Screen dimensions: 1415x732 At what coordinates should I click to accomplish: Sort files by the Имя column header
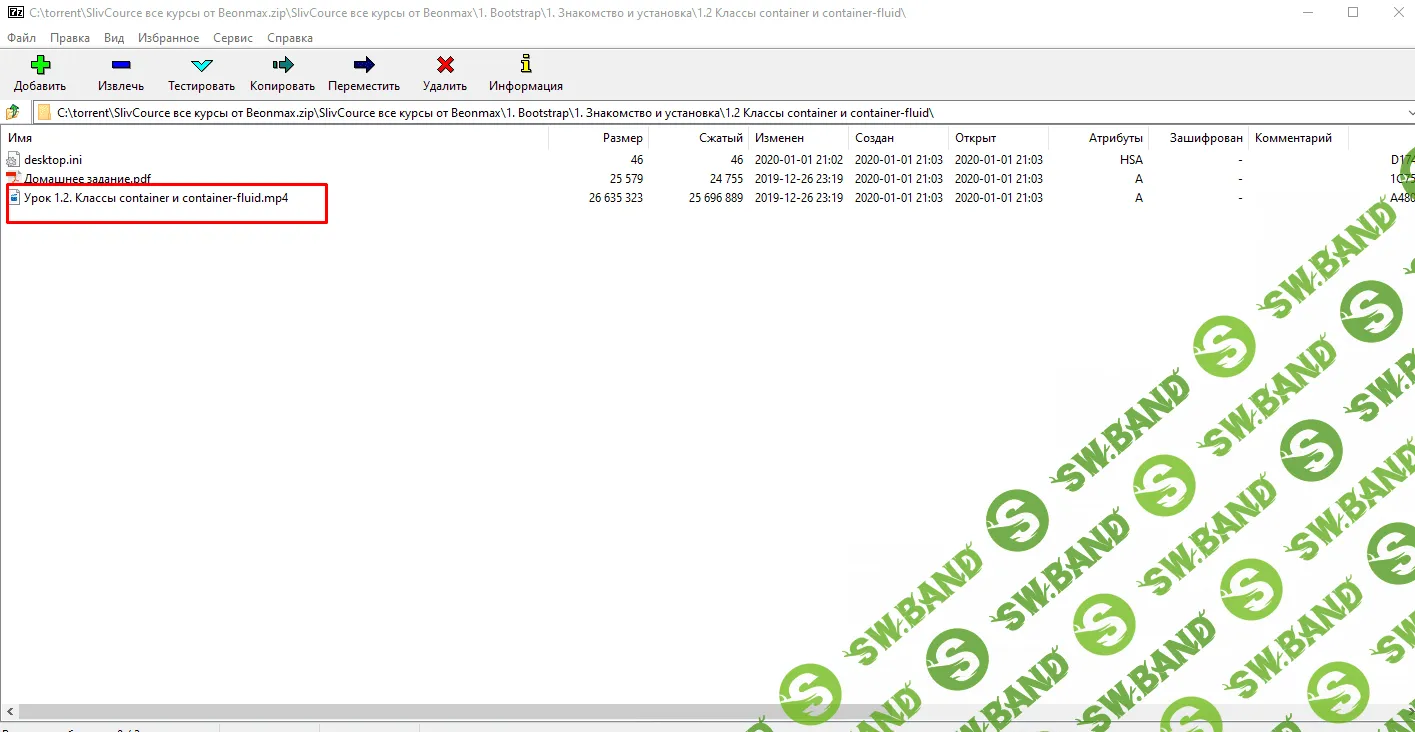(x=21, y=138)
